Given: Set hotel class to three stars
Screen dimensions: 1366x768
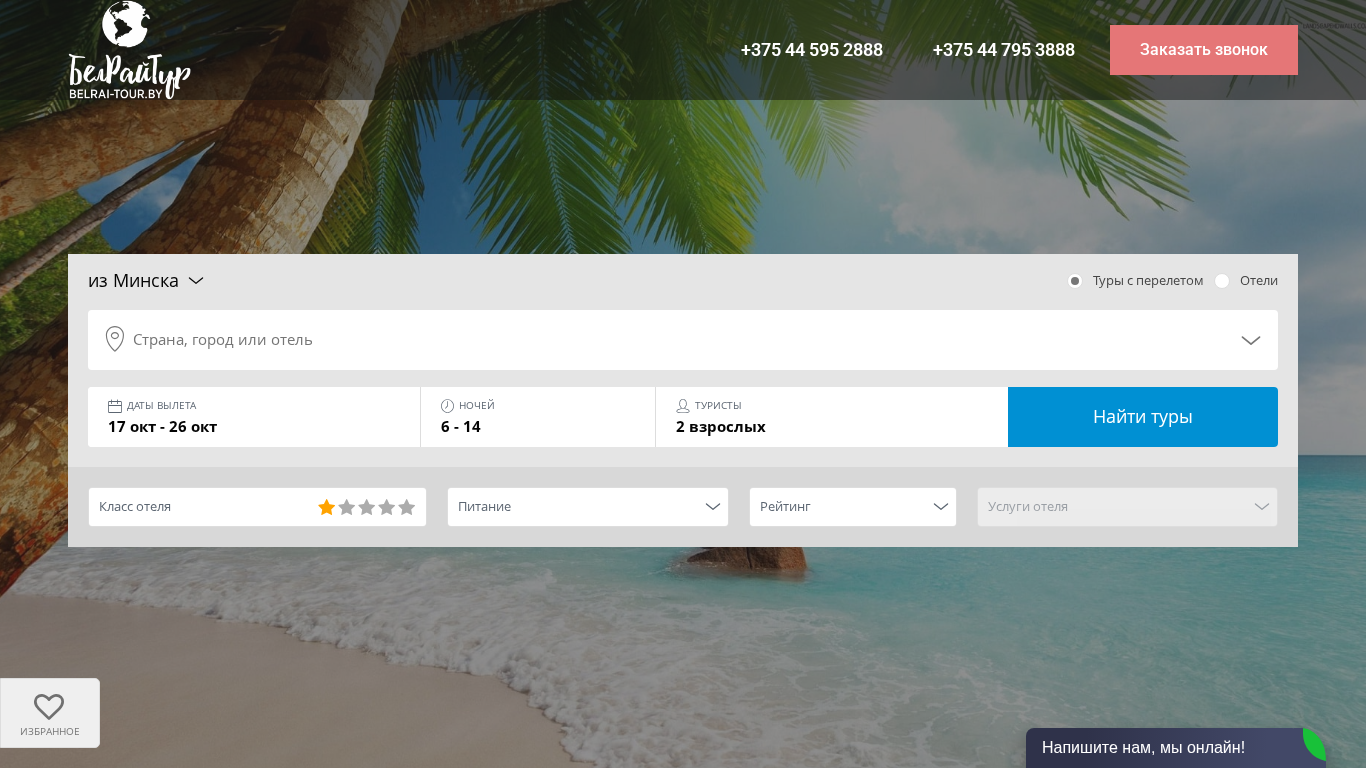Looking at the screenshot, I should point(367,507).
